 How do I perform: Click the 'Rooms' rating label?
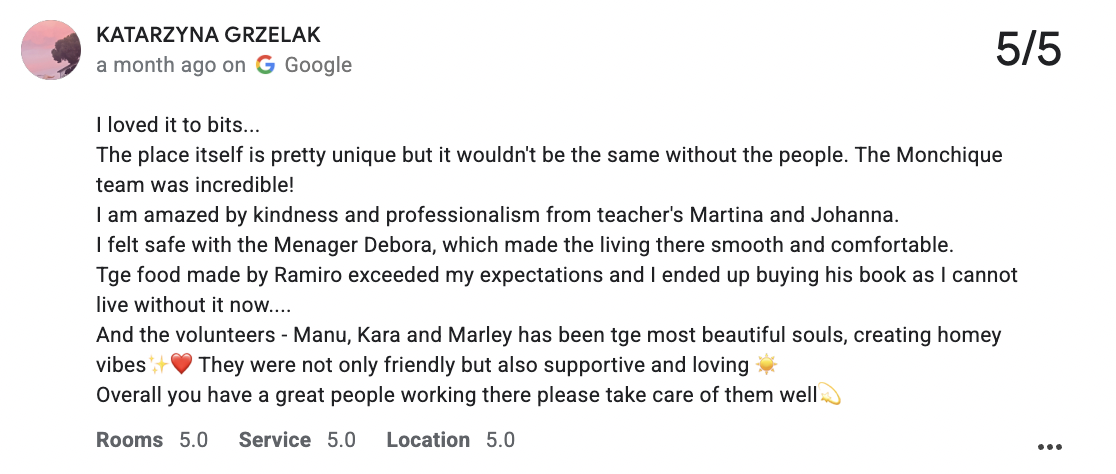(130, 440)
